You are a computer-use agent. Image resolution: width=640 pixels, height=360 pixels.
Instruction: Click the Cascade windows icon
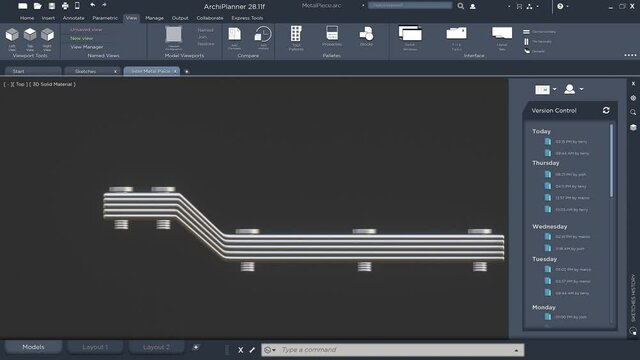(527, 51)
